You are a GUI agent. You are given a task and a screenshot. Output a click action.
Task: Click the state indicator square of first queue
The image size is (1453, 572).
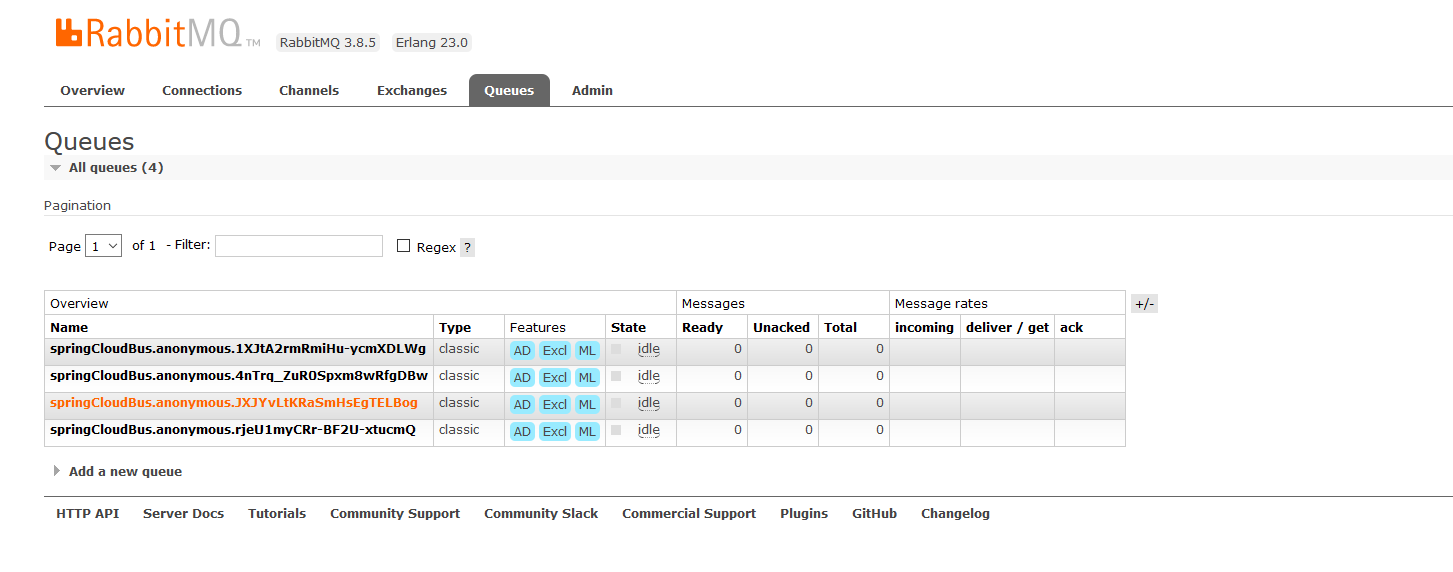[616, 349]
